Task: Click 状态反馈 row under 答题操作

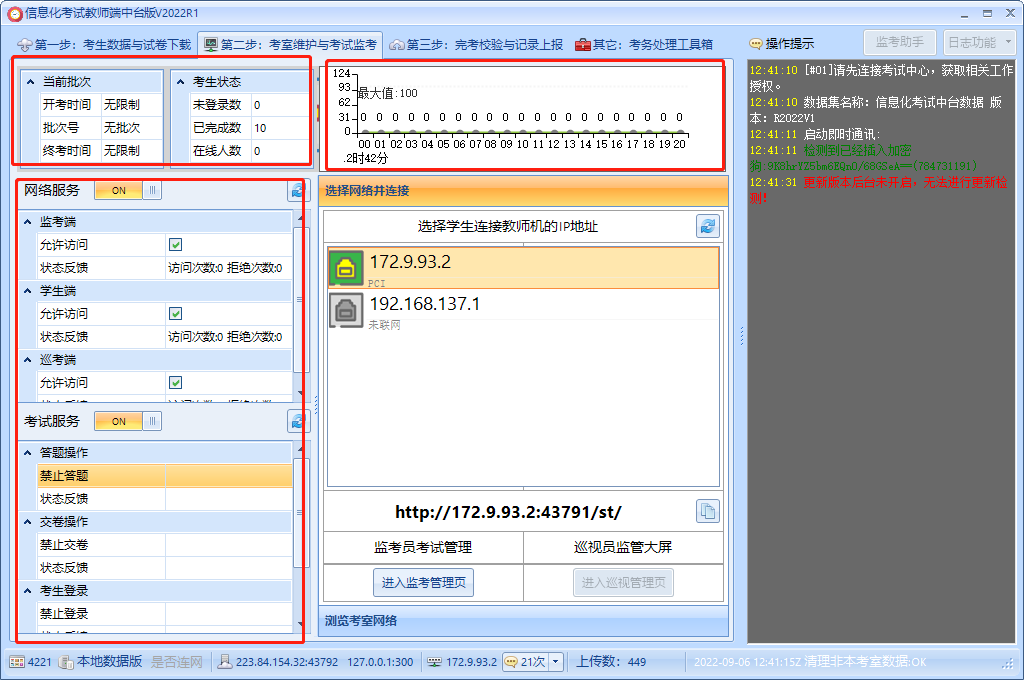Action: (x=165, y=499)
